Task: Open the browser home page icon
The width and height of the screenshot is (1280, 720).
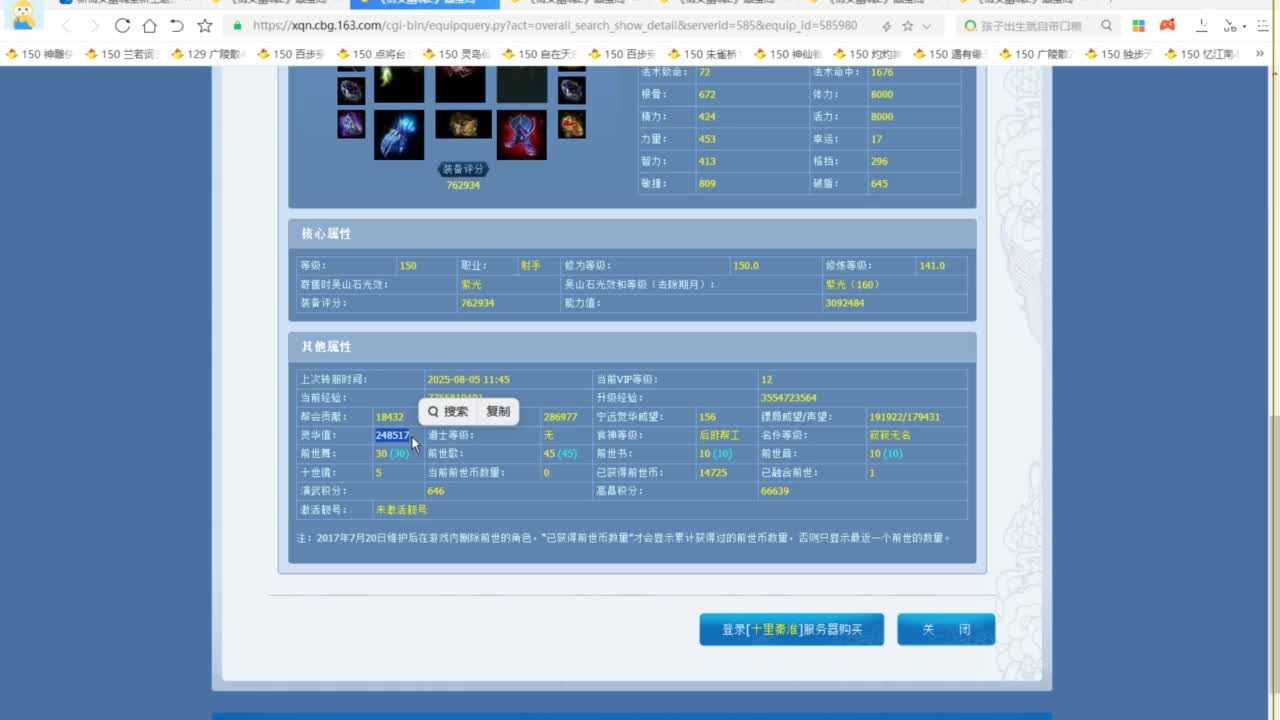Action: point(149,25)
